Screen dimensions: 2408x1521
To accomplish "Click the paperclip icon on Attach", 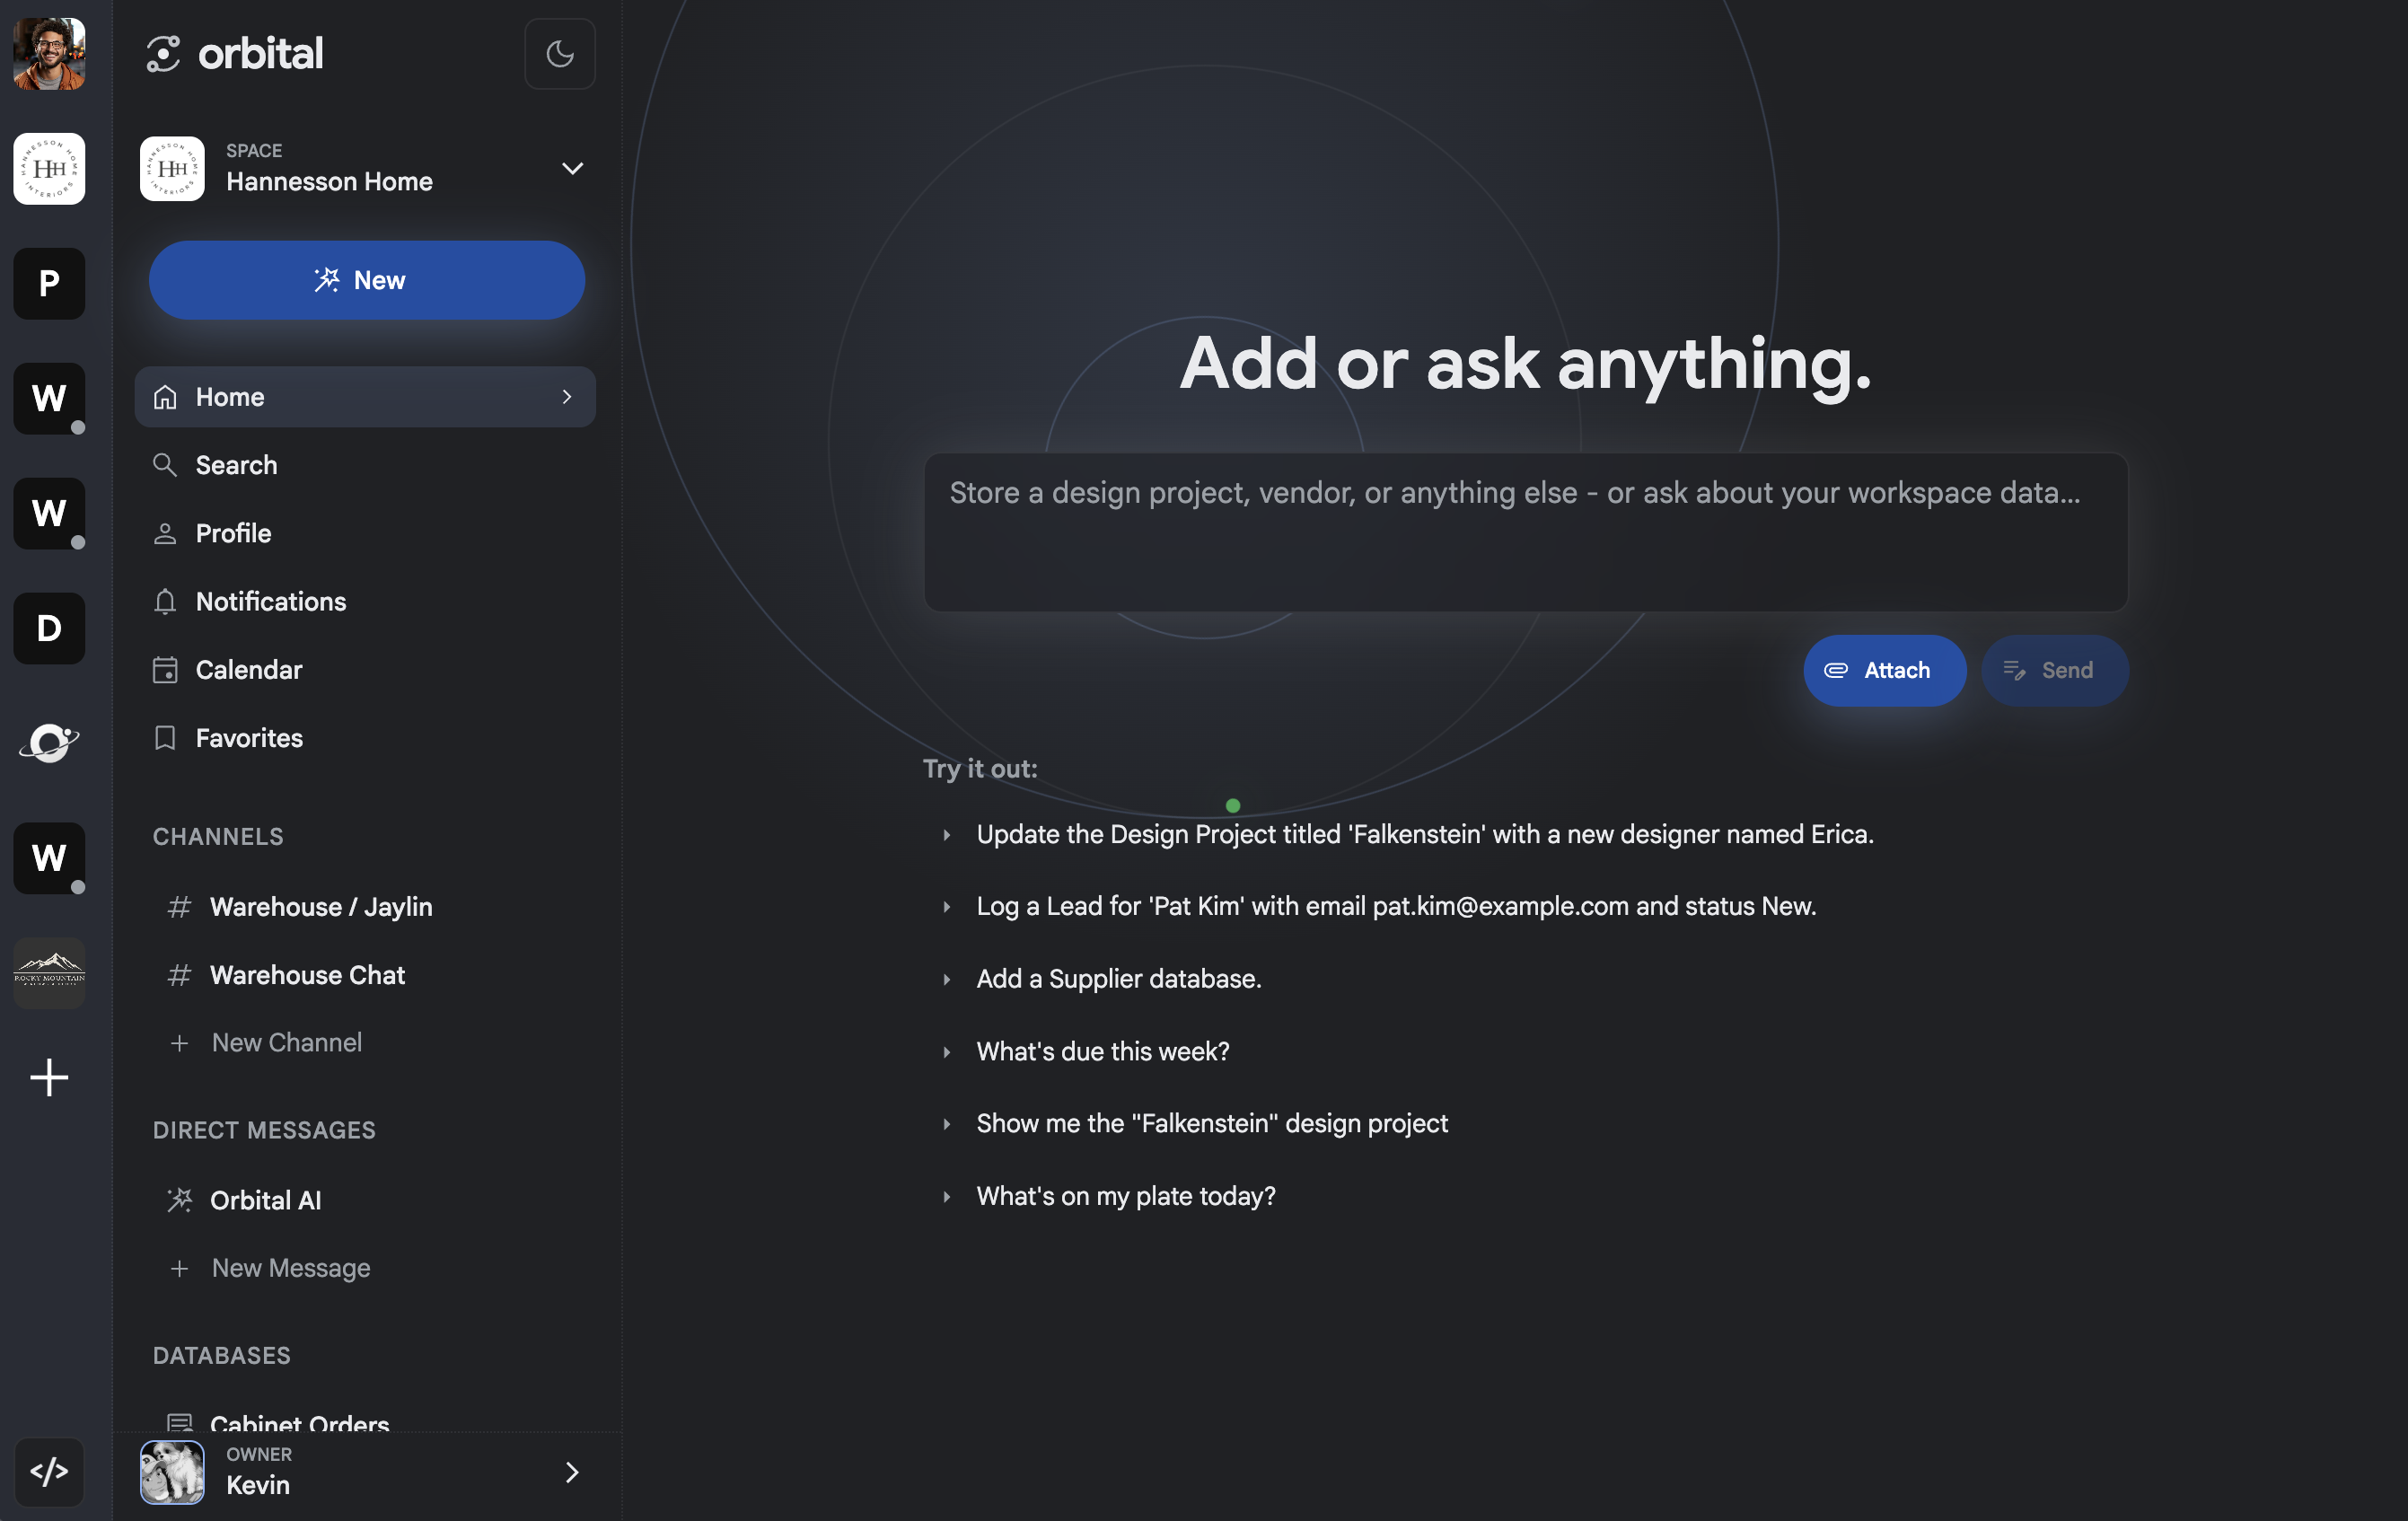I will coord(1836,670).
